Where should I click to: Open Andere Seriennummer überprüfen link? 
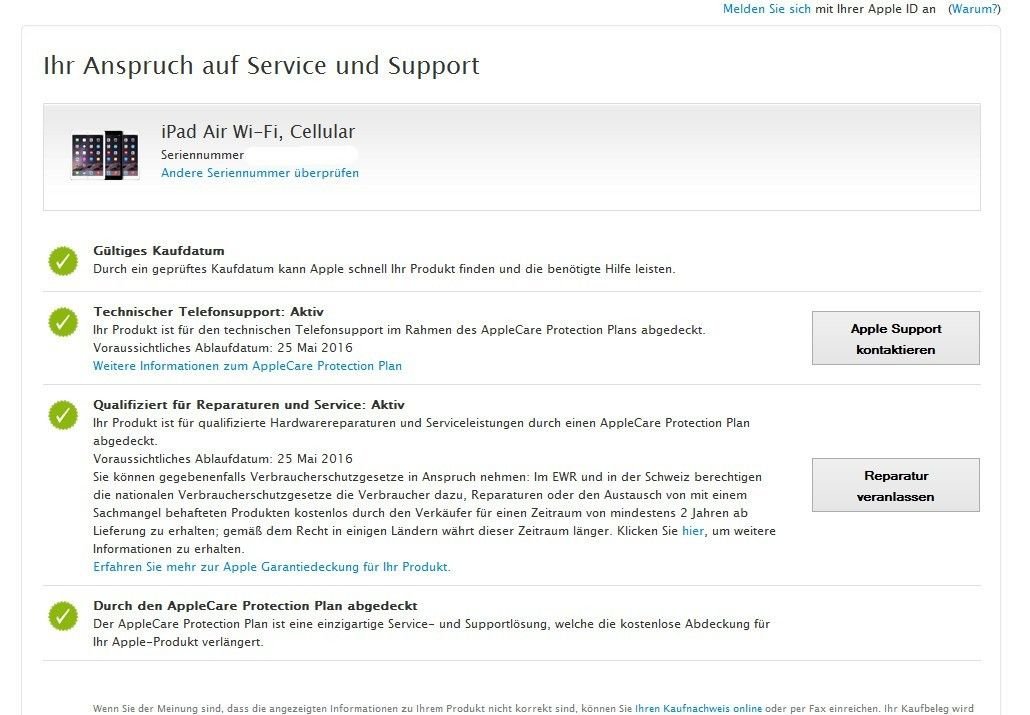[x=260, y=173]
